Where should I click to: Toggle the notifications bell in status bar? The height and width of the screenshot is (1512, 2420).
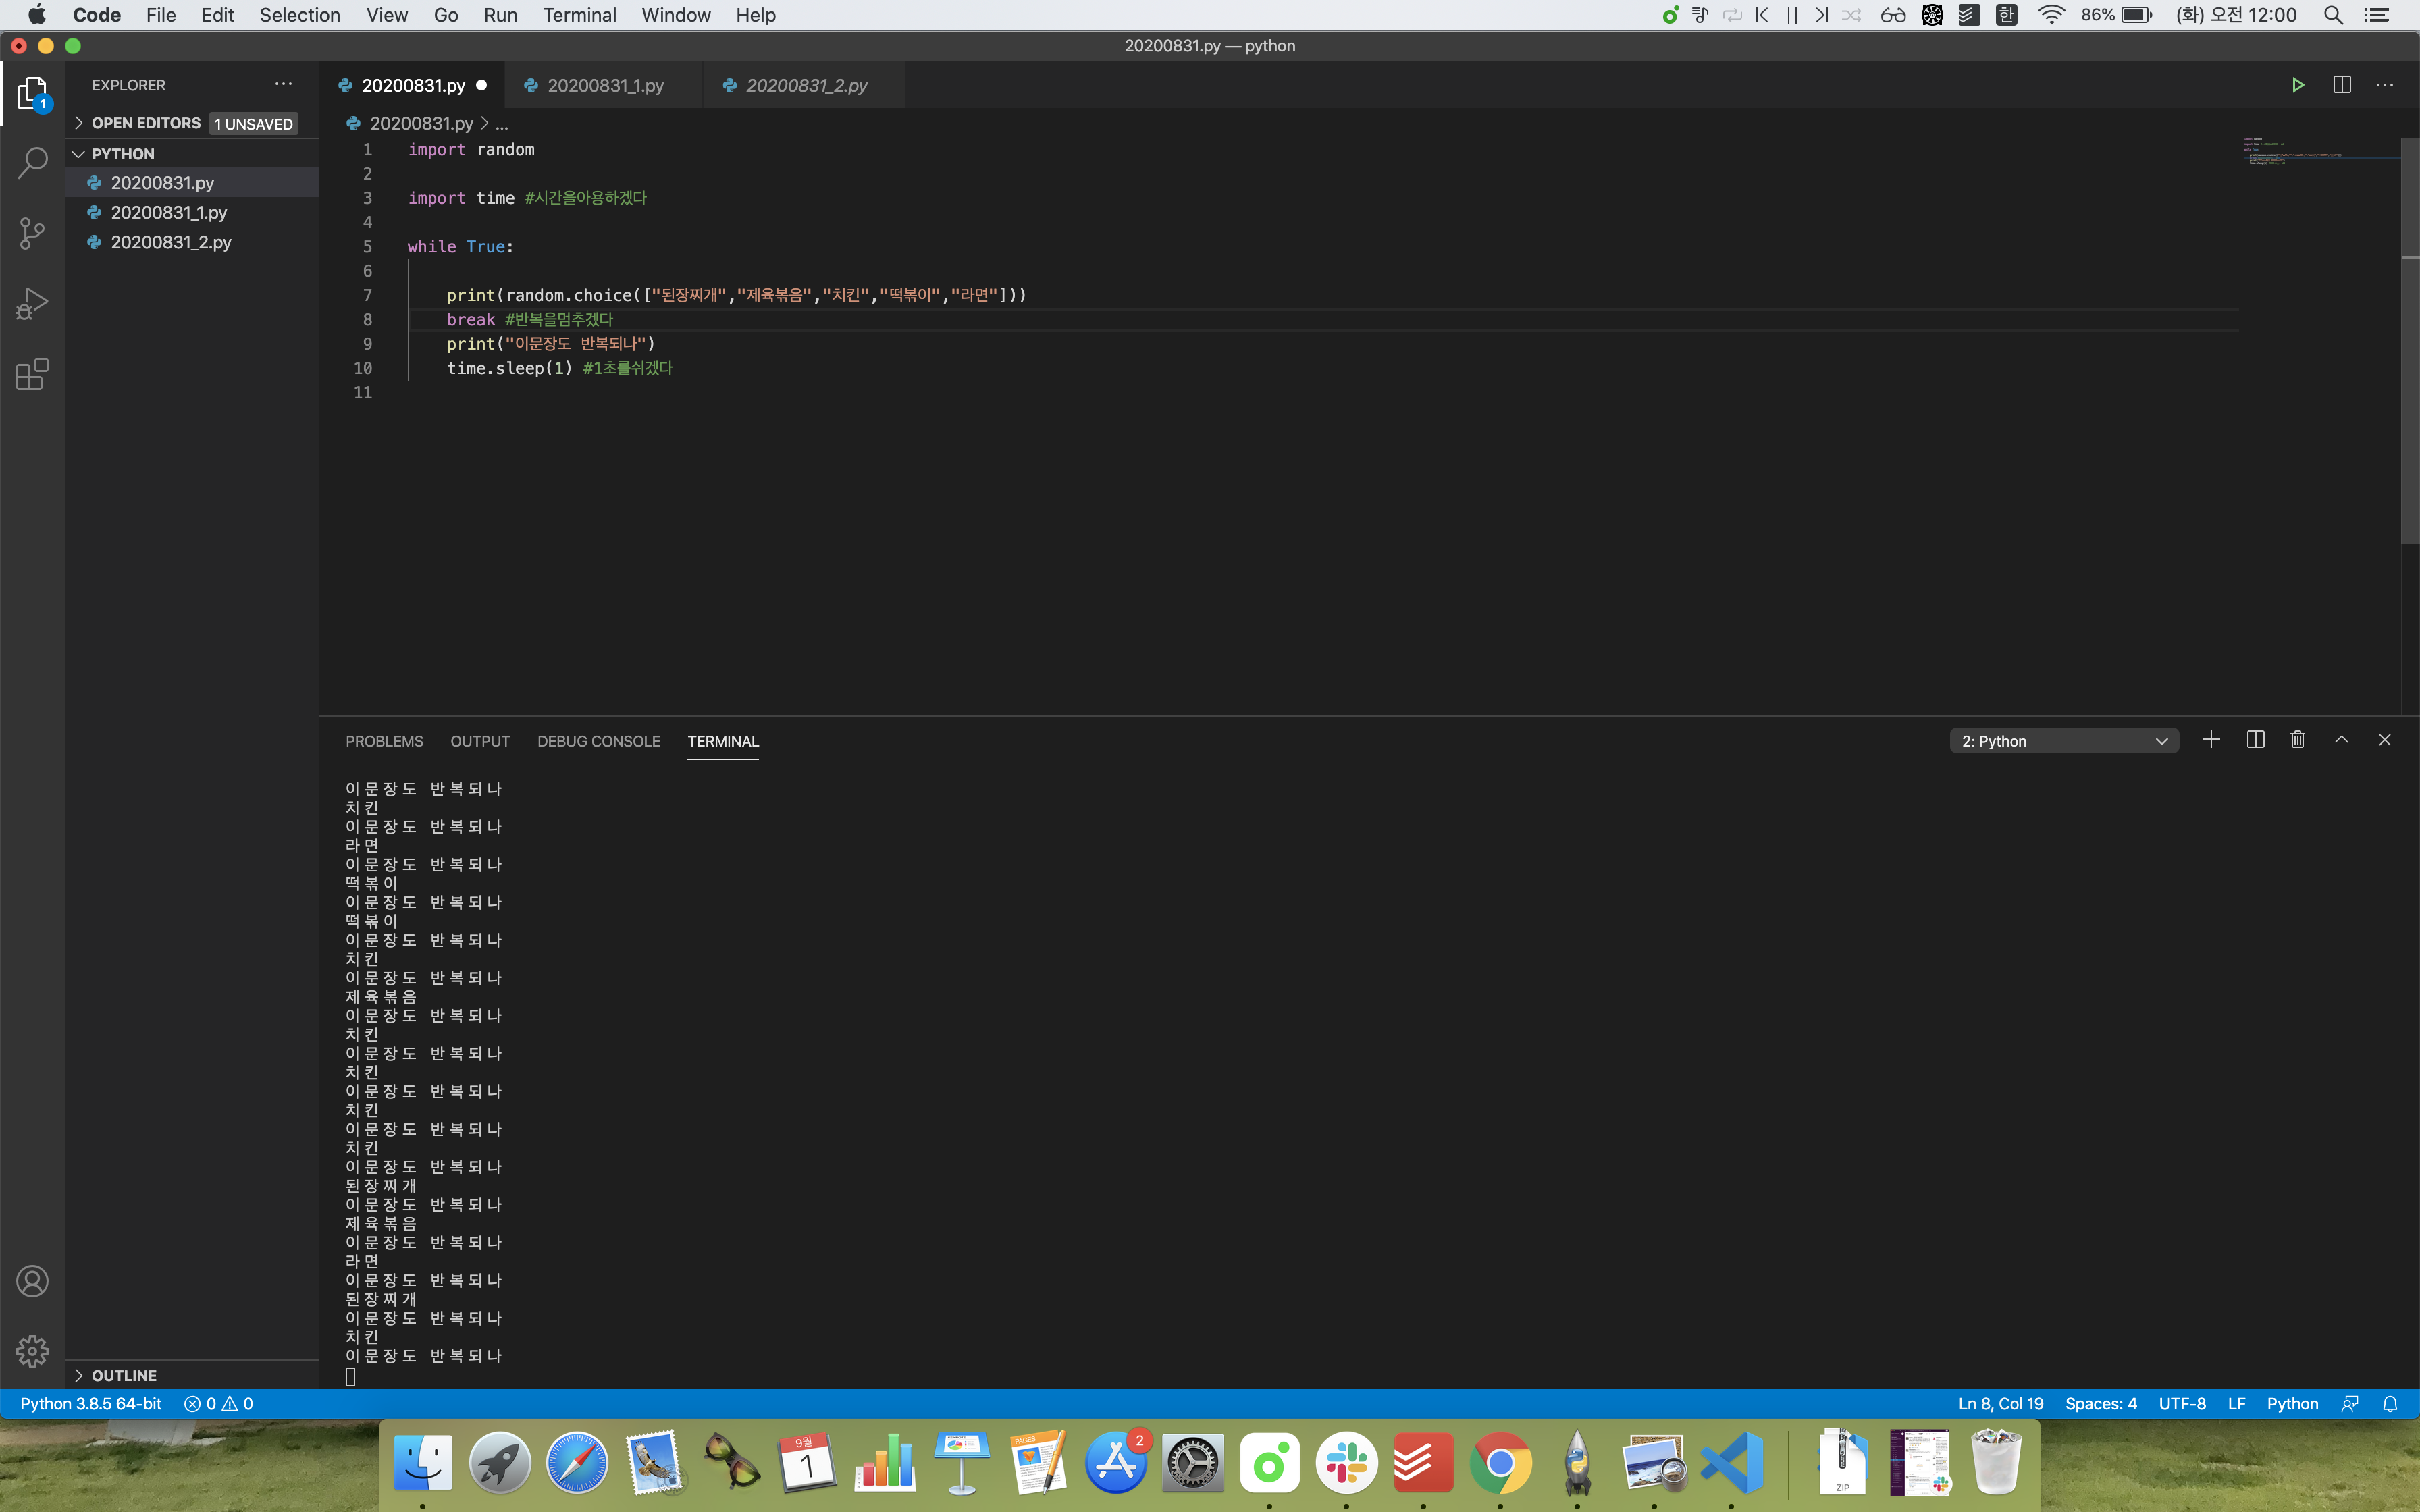2390,1404
